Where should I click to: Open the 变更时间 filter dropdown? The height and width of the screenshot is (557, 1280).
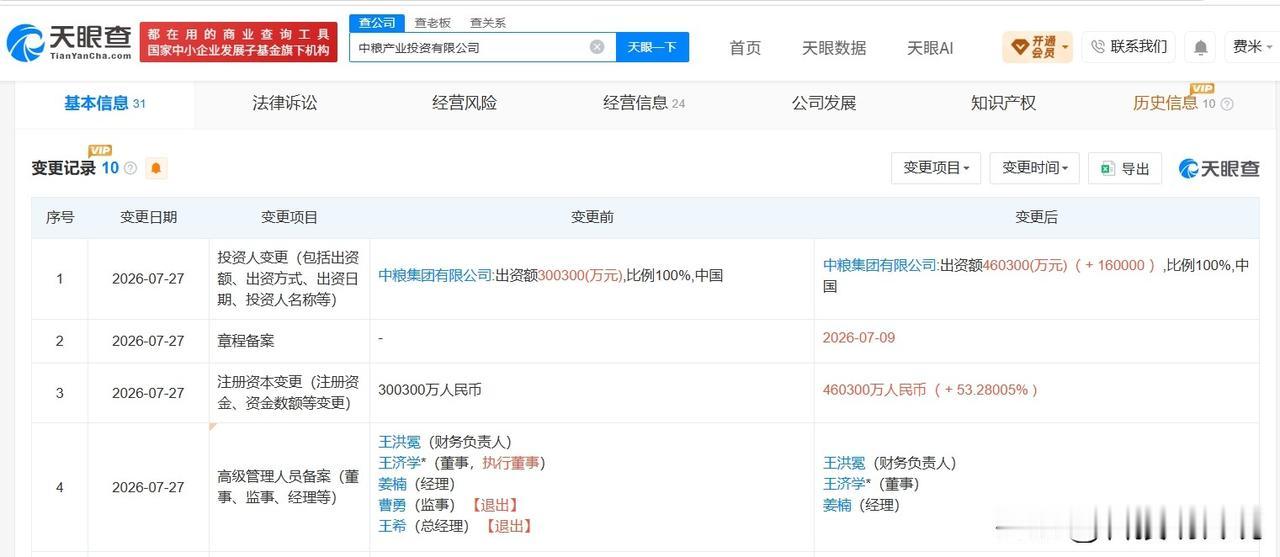coord(1035,168)
